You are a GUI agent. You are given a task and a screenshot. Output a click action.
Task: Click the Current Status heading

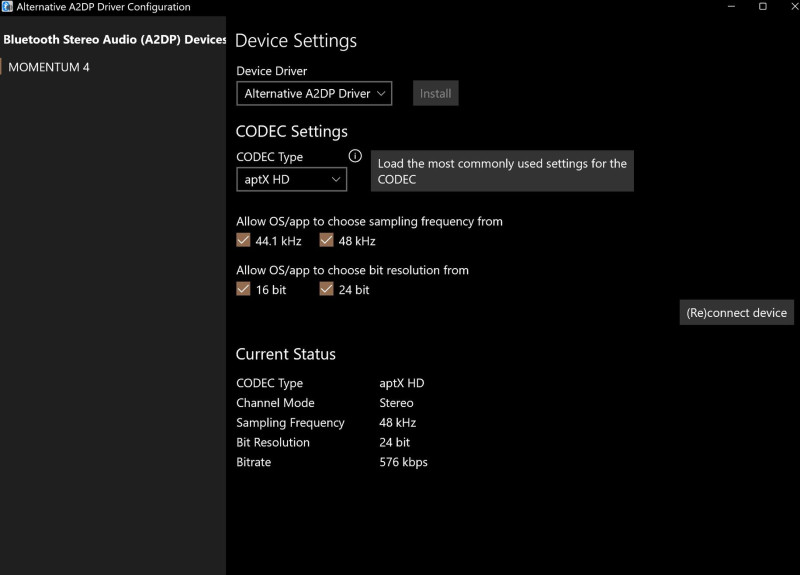coord(286,354)
